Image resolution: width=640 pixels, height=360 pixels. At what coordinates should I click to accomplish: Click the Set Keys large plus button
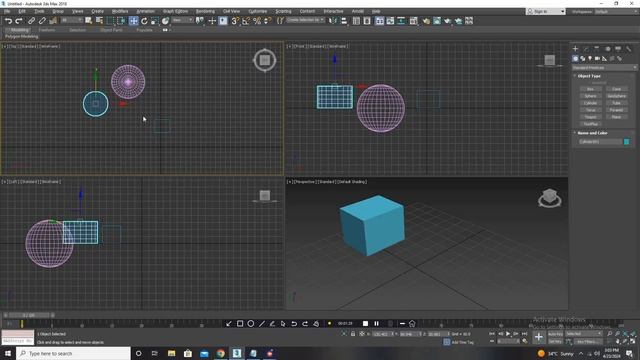(x=538, y=337)
